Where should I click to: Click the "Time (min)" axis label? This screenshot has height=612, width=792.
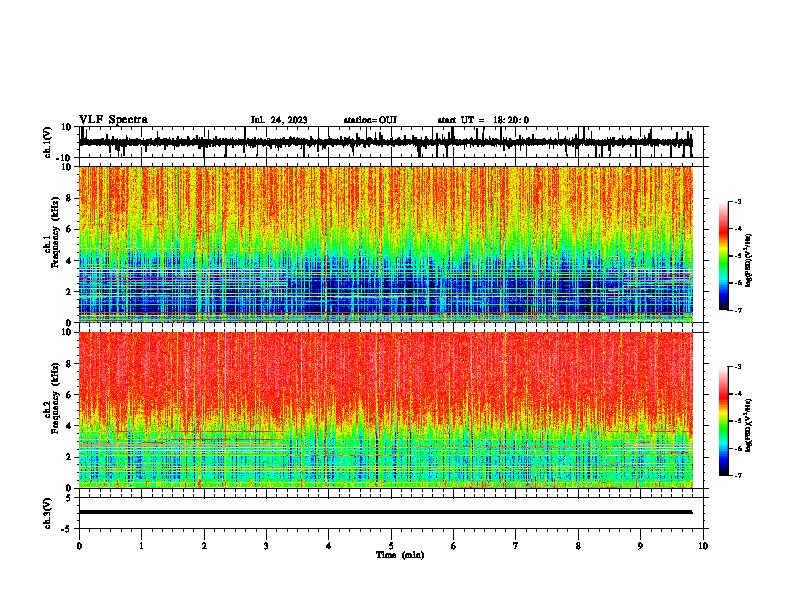click(400, 555)
